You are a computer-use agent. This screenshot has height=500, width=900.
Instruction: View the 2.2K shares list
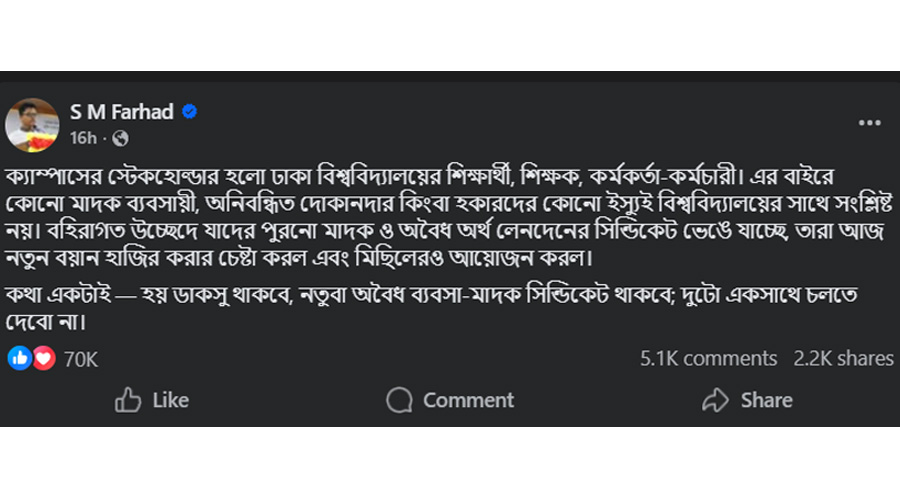[x=843, y=358]
